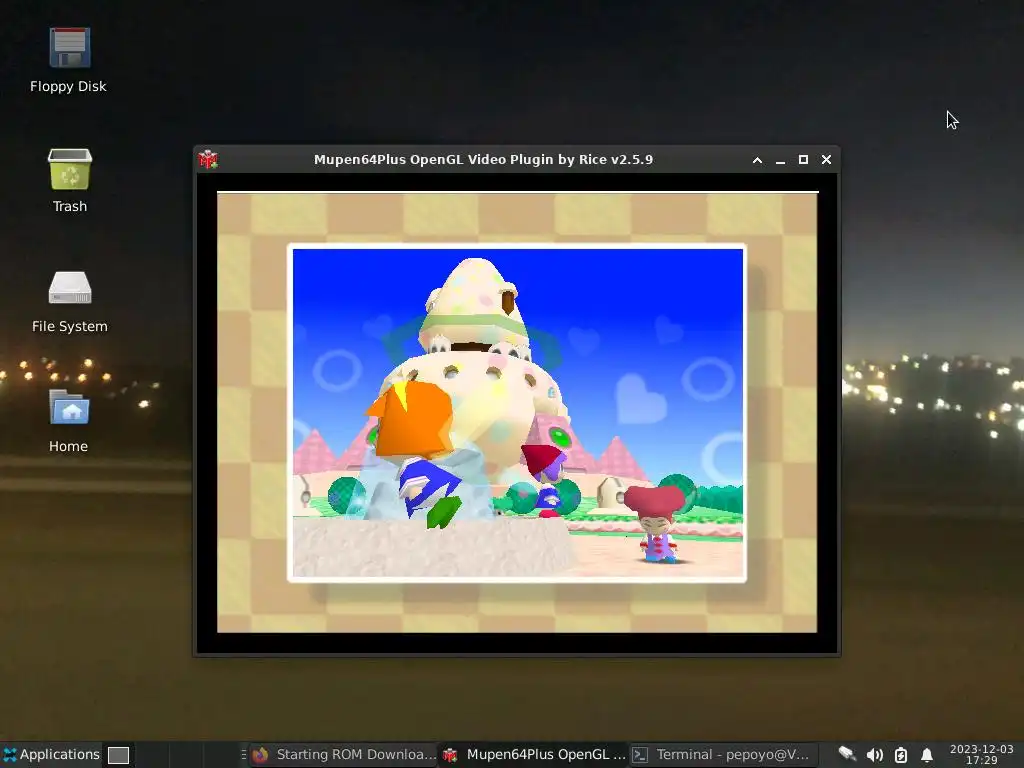Screen dimensions: 1024x768
Task: Maximize the Mupen64Plus video window
Action: point(803,160)
